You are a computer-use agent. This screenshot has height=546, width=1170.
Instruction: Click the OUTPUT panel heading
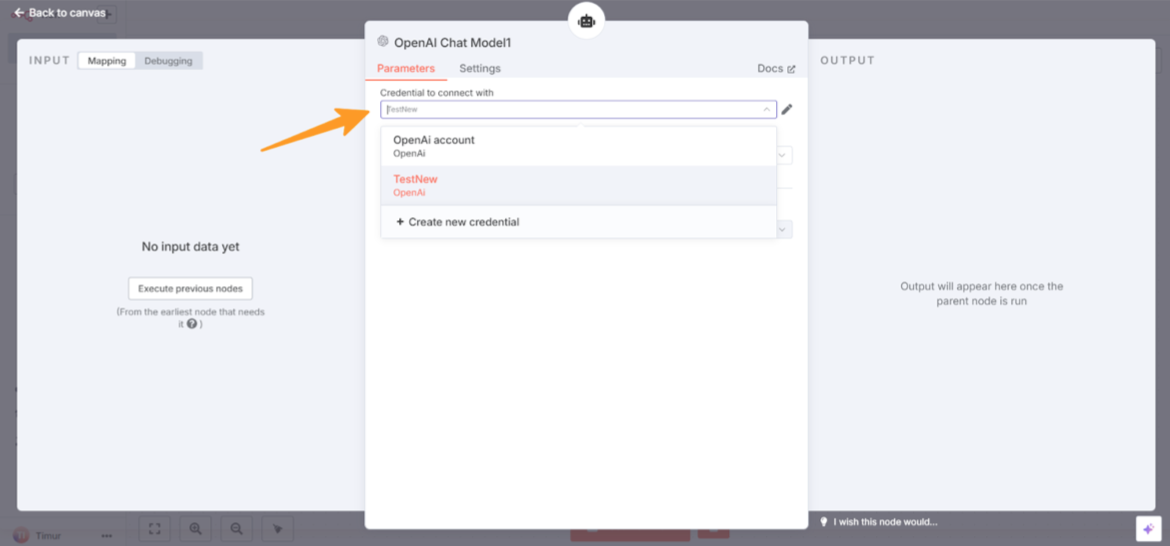coord(848,60)
